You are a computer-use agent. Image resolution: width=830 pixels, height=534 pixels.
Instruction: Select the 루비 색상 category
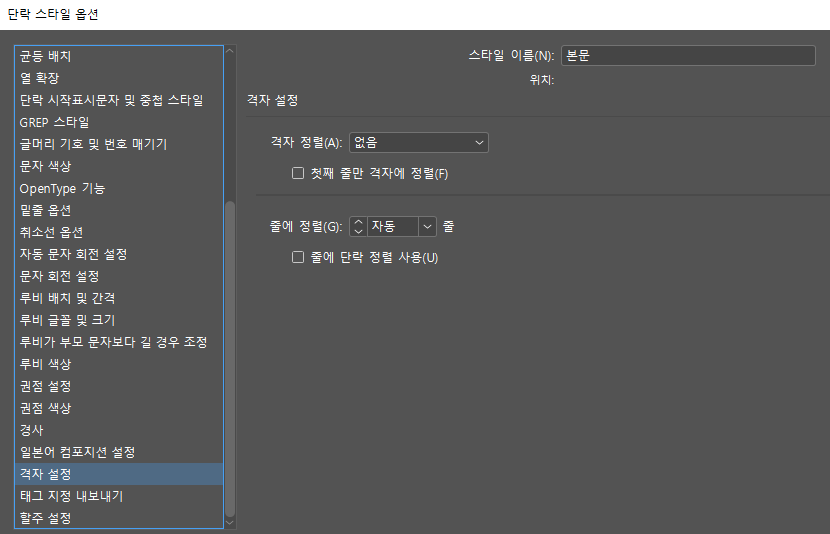click(x=119, y=364)
